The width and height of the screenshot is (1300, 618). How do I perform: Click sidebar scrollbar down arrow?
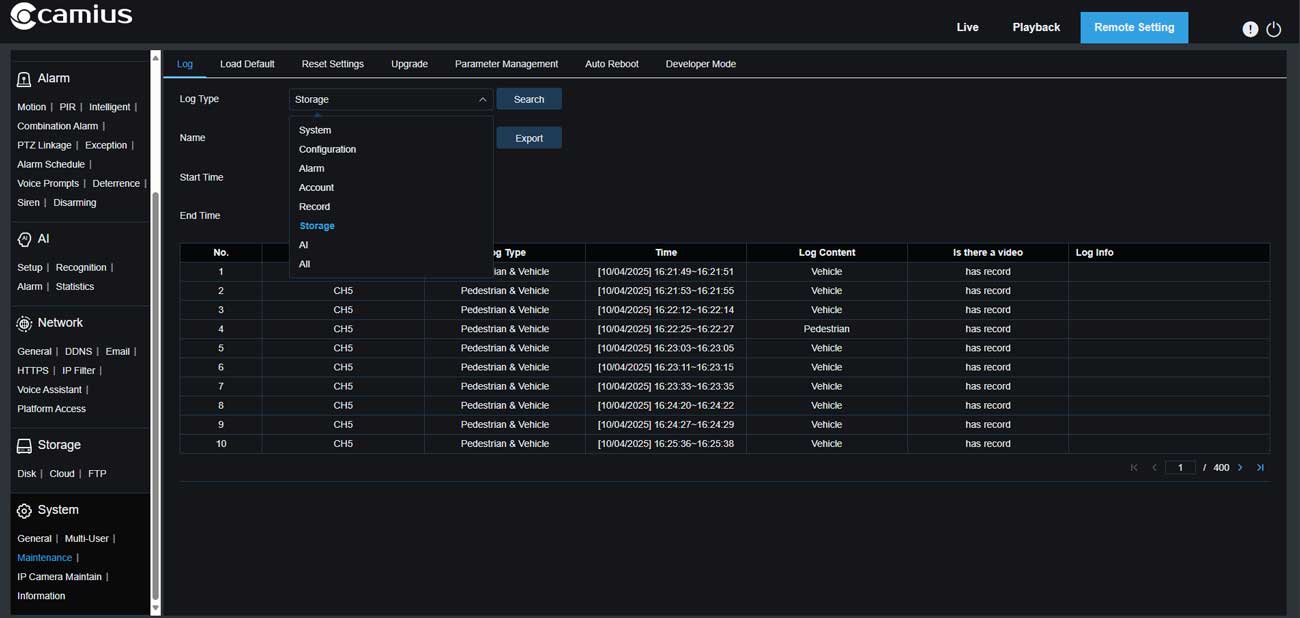click(155, 608)
